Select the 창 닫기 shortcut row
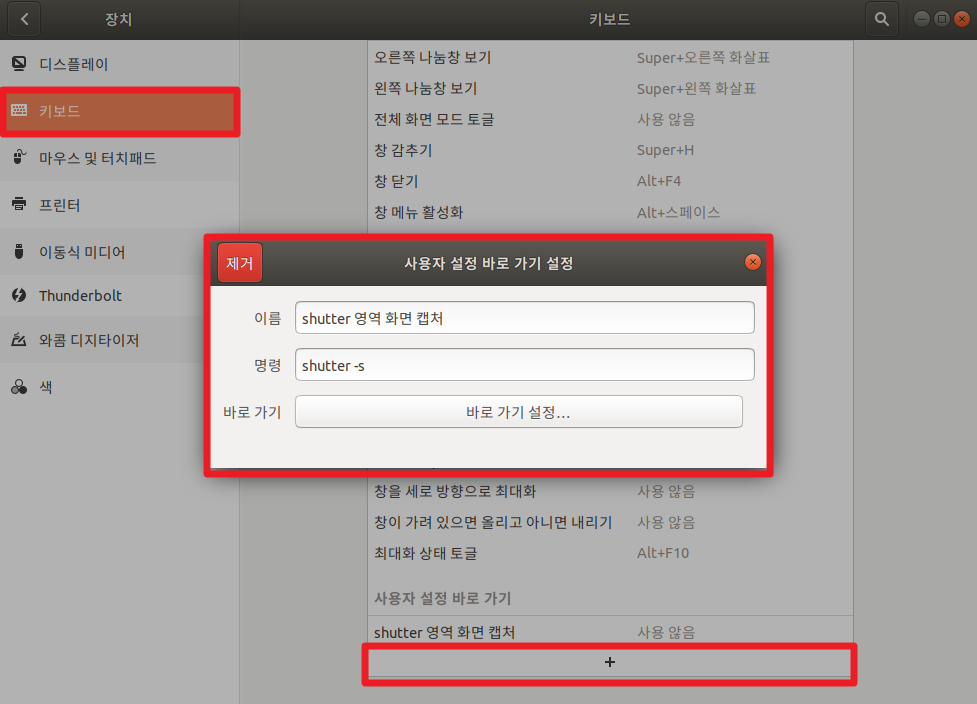The width and height of the screenshot is (977, 704). click(x=611, y=181)
